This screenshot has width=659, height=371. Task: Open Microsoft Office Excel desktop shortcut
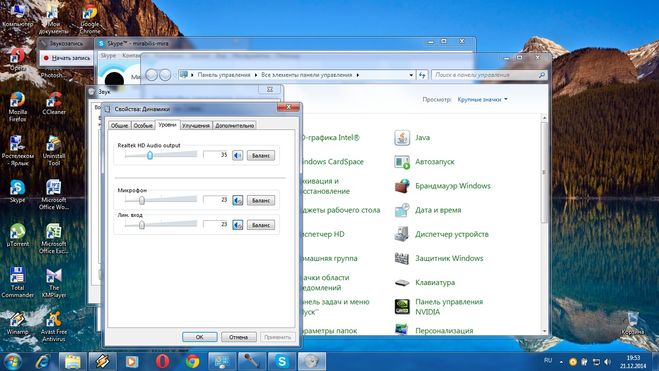click(54, 239)
